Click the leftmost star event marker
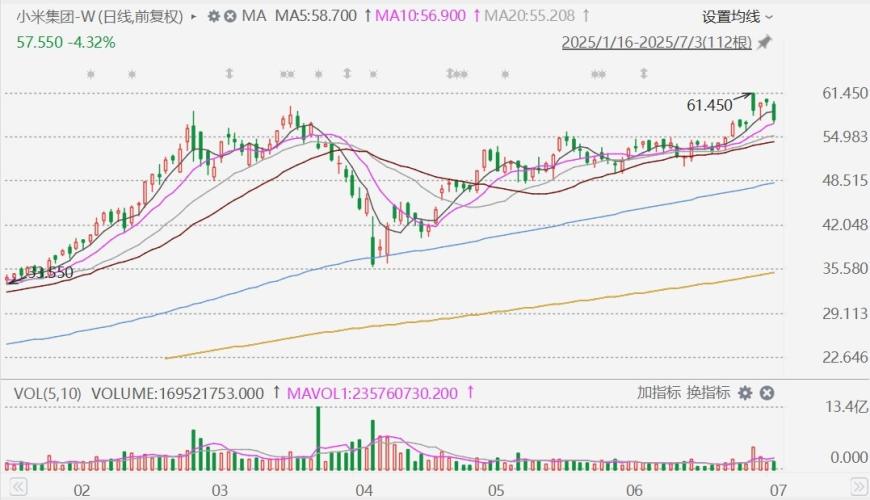The image size is (870, 500). coord(91,74)
